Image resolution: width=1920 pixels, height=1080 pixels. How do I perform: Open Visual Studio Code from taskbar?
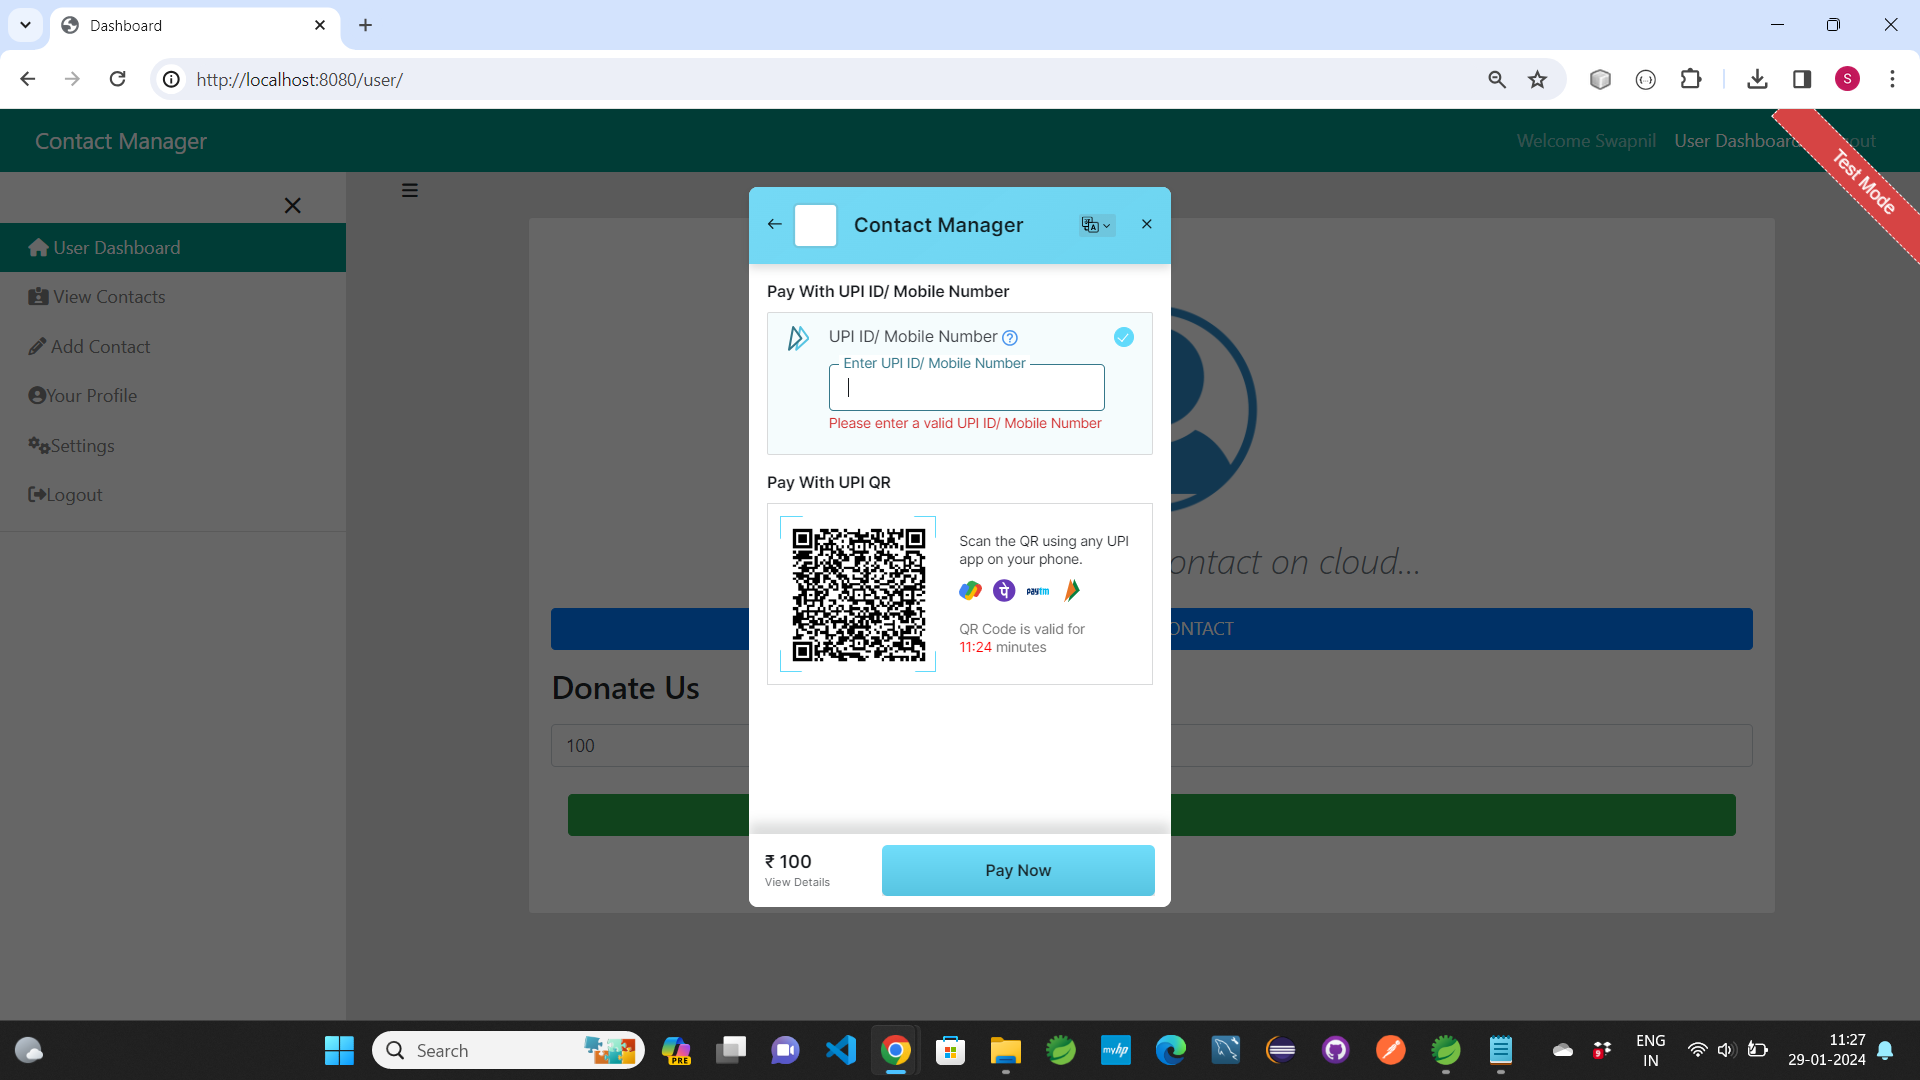click(840, 1050)
